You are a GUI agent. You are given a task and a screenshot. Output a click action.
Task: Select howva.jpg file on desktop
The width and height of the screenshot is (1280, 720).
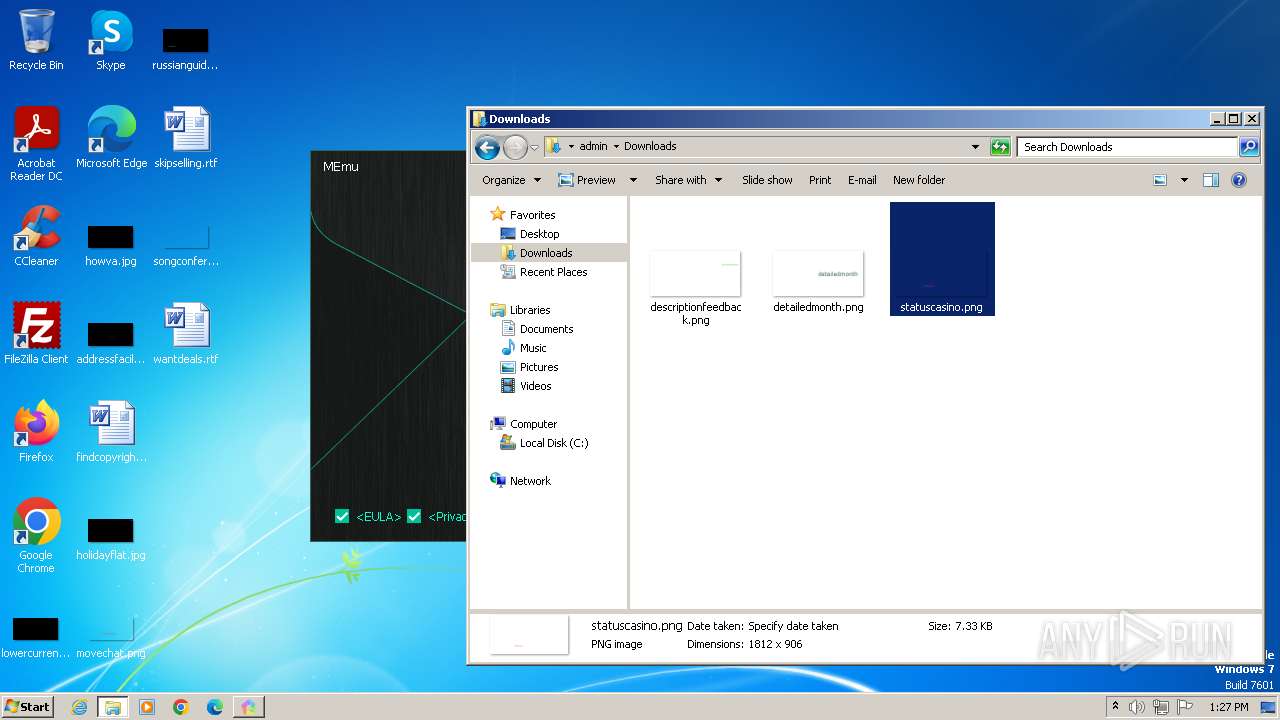(x=111, y=245)
